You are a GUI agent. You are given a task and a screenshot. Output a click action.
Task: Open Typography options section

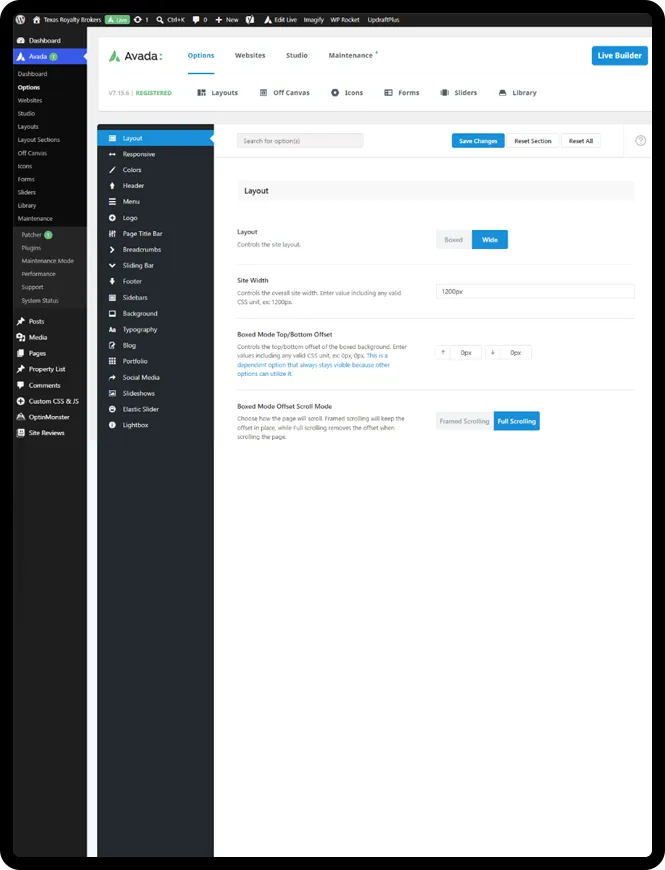tap(155, 330)
